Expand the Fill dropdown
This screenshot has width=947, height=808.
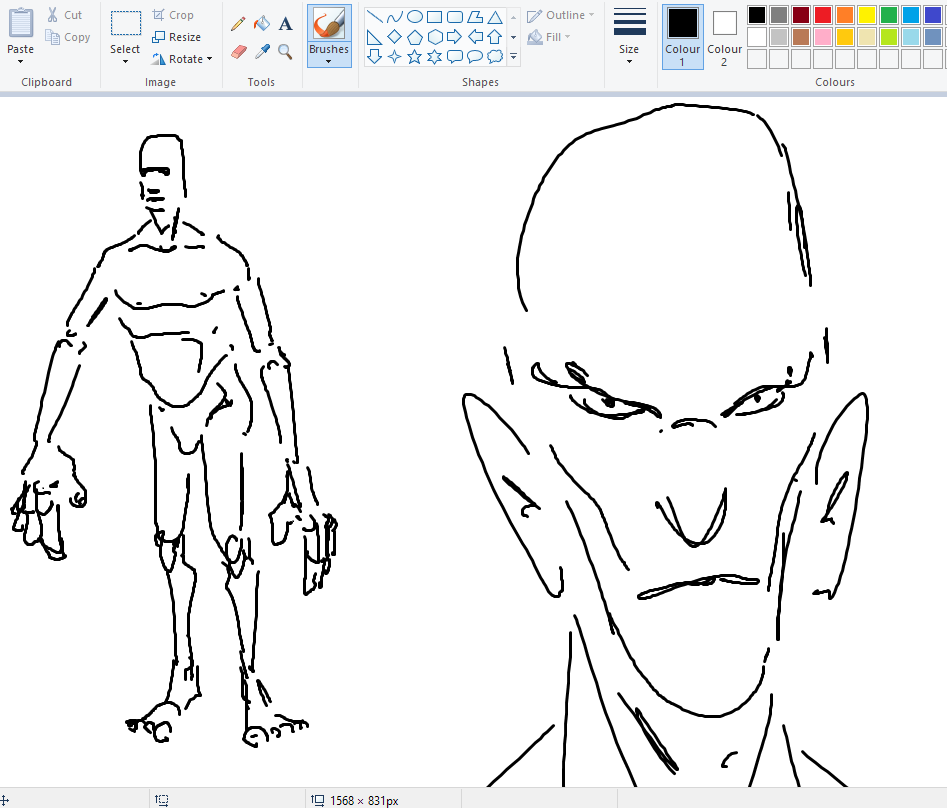tap(568, 37)
